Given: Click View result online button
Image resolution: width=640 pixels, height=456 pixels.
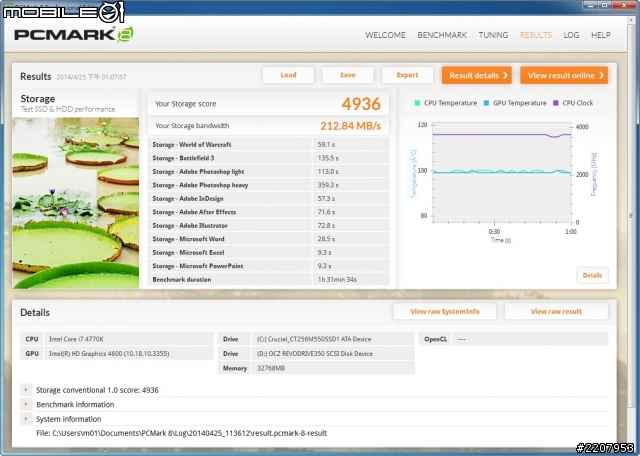Looking at the screenshot, I should click(x=564, y=76).
